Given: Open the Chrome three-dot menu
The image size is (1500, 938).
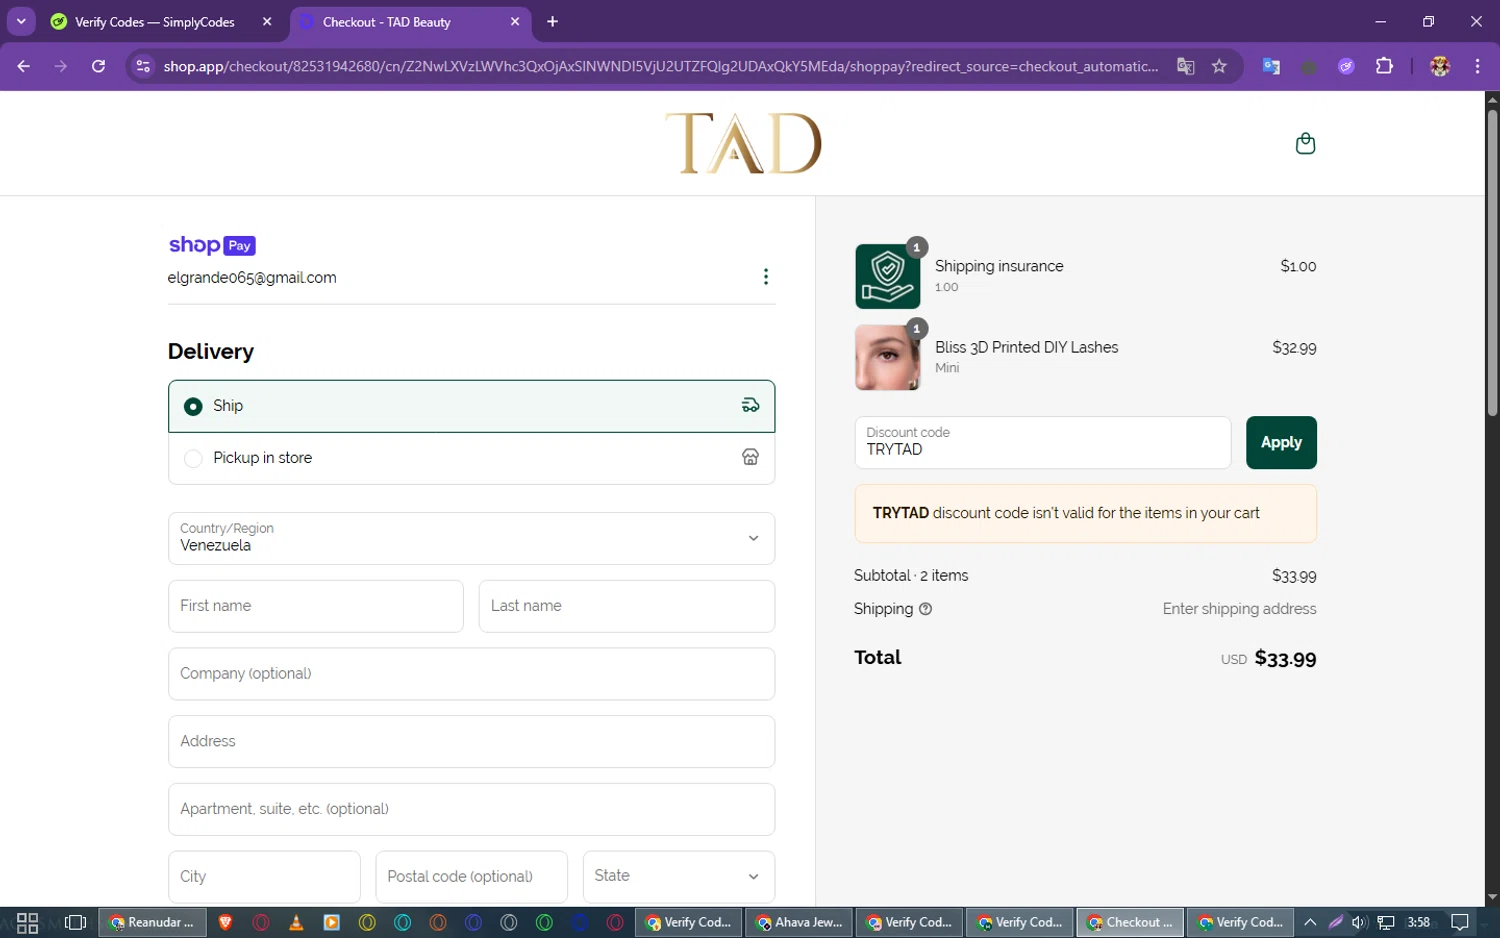Looking at the screenshot, I should 1477,66.
